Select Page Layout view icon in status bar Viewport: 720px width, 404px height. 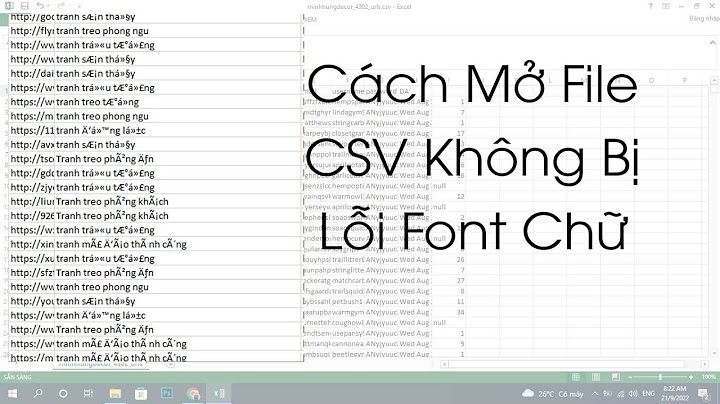[596, 377]
